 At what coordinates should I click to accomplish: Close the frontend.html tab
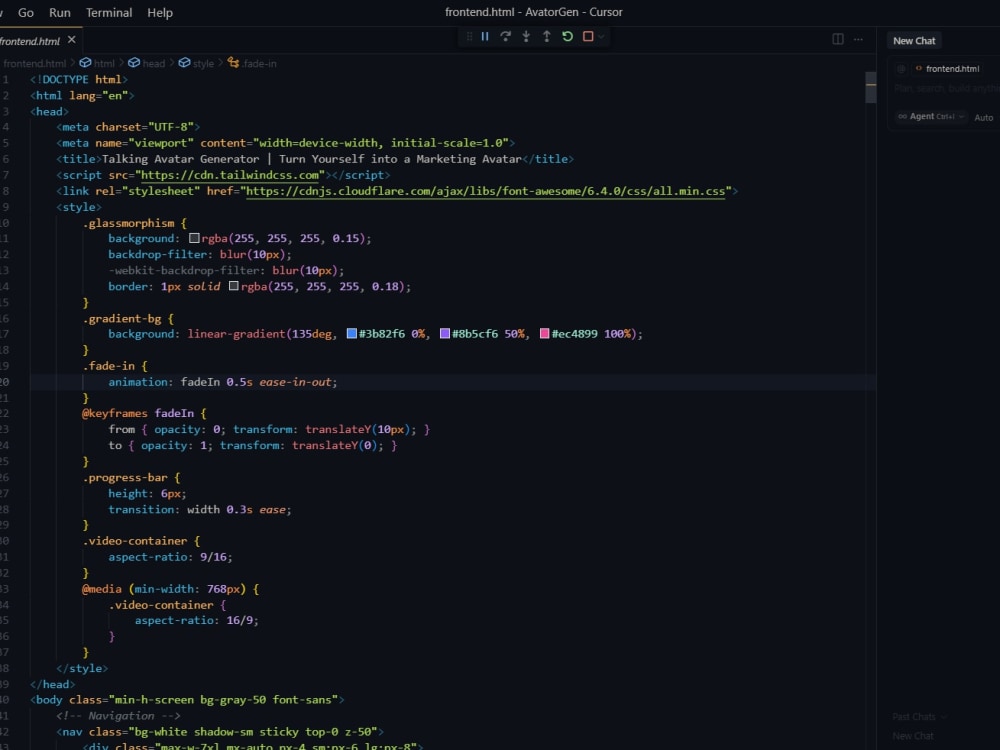[71, 40]
